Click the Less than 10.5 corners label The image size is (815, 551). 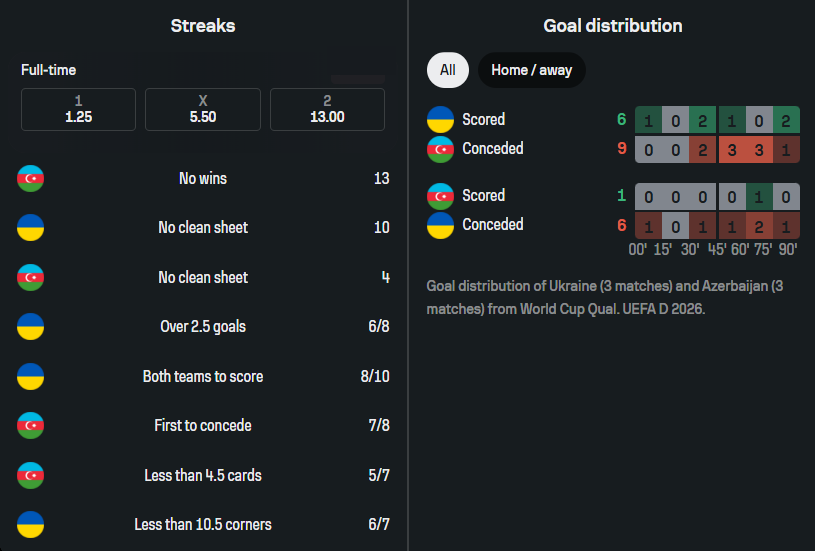[x=203, y=525]
